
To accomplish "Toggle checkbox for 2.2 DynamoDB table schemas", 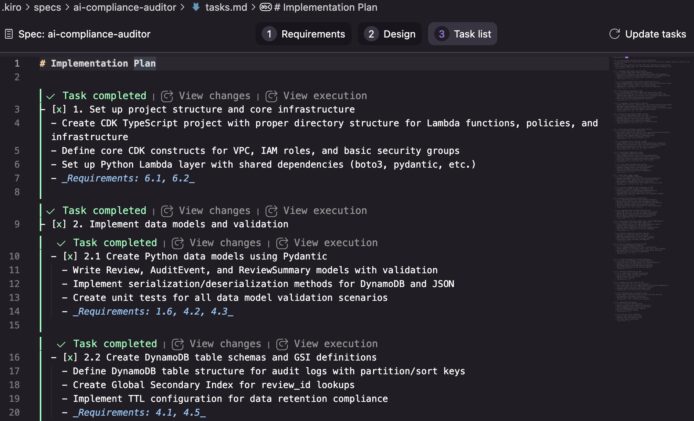I will point(70,357).
